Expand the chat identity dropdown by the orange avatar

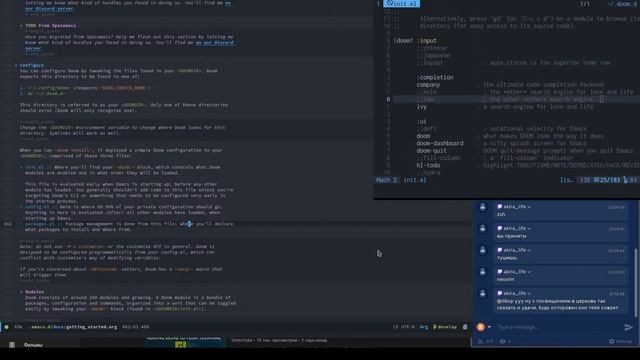[x=489, y=327]
